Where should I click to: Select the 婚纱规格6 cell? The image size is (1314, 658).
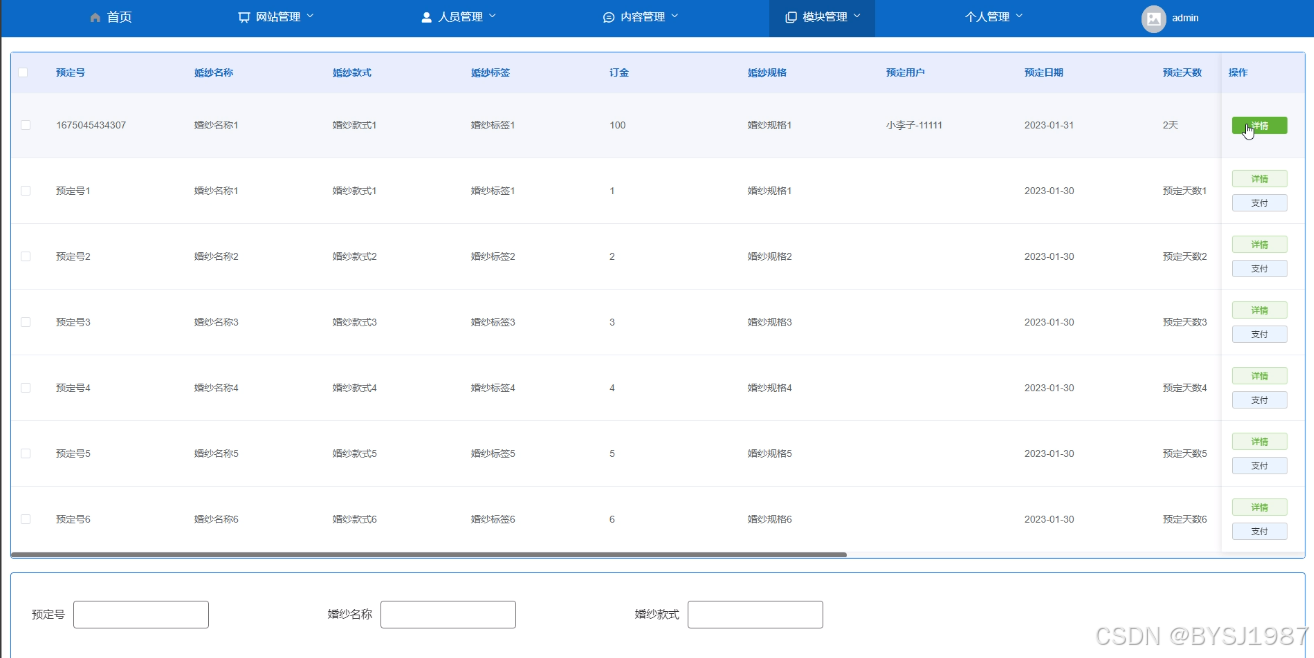(769, 519)
